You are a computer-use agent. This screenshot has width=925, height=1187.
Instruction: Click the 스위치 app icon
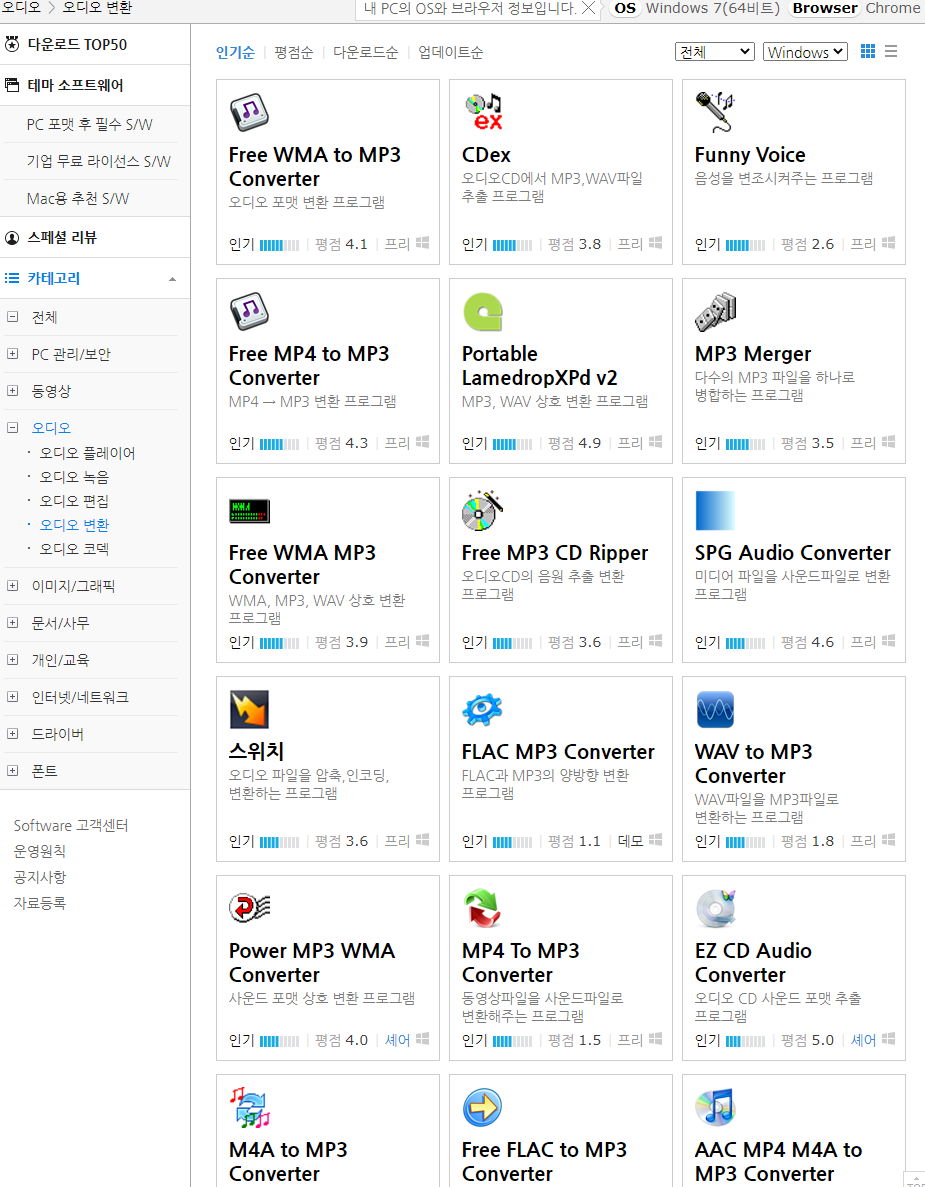click(249, 709)
